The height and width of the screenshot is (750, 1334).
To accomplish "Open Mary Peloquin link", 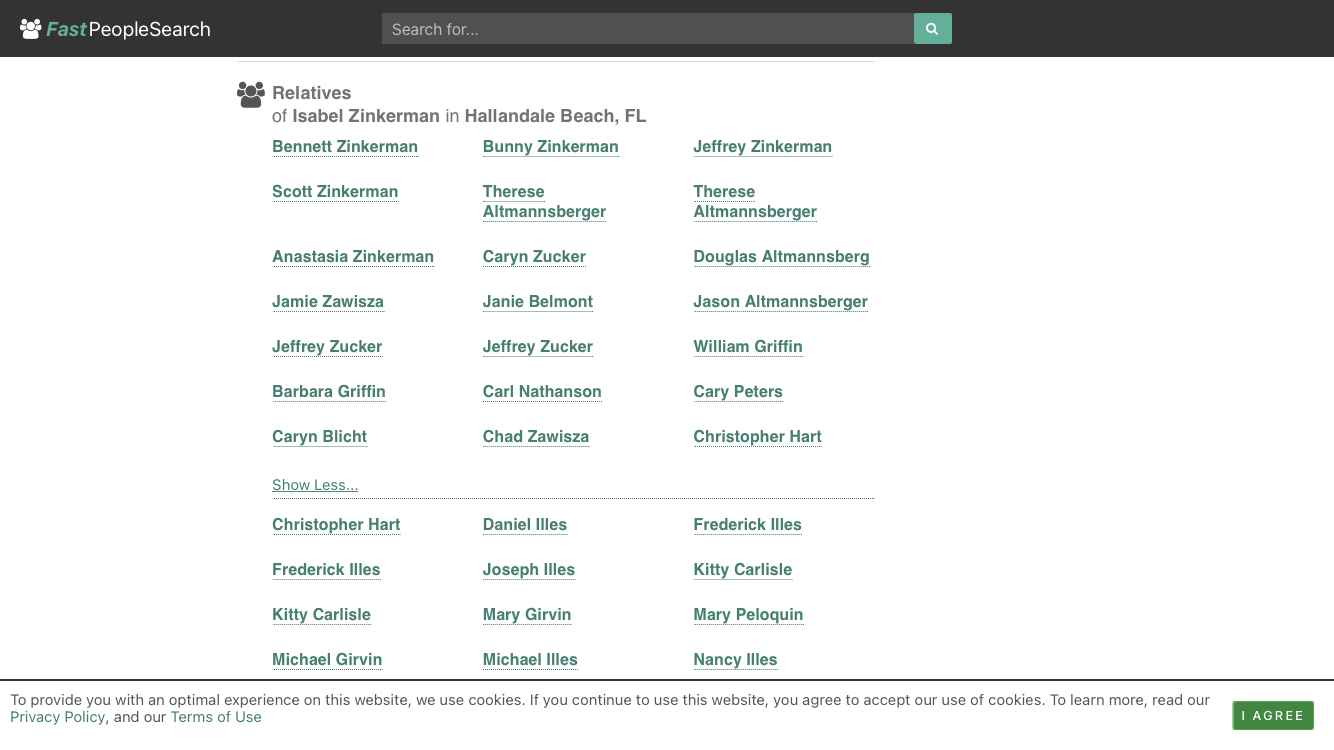I will [x=749, y=615].
